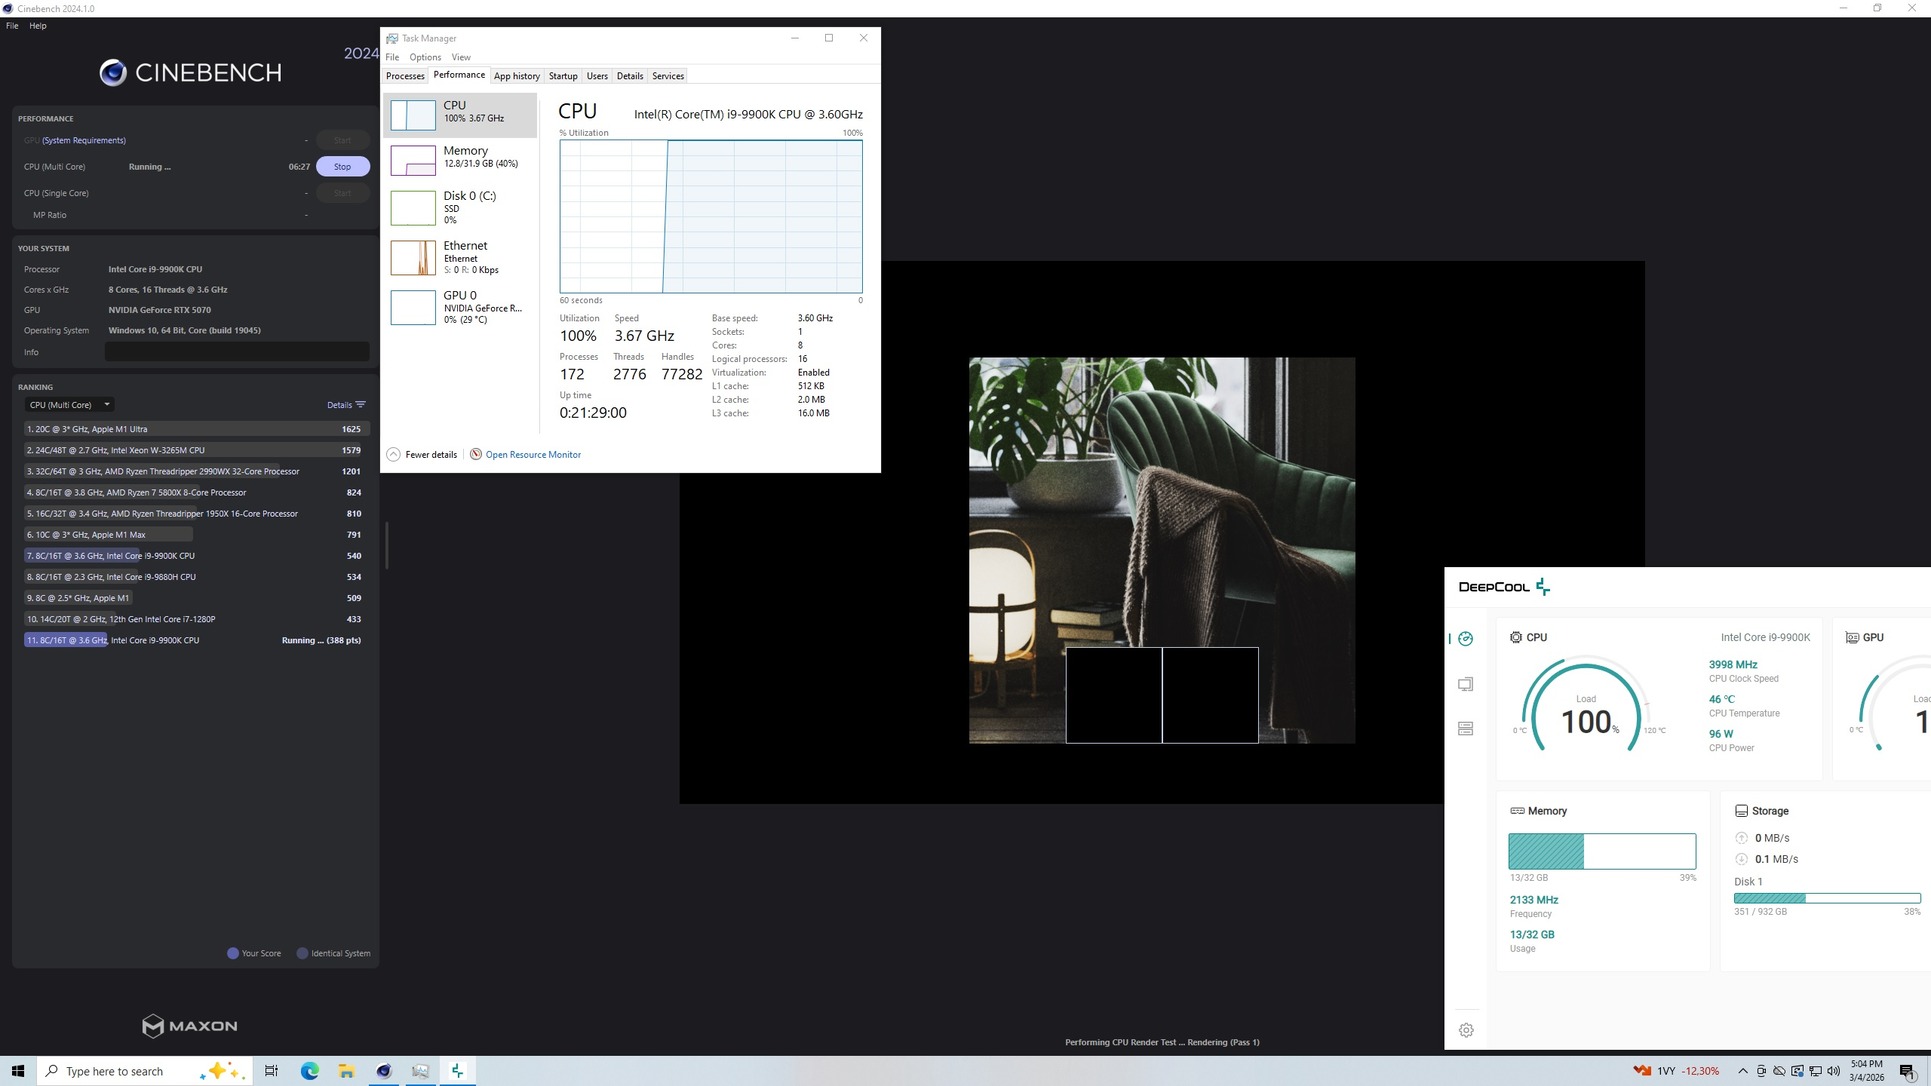This screenshot has height=1086, width=1931.
Task: Click DeepCool hardware list sidebar icon
Action: [1465, 729]
